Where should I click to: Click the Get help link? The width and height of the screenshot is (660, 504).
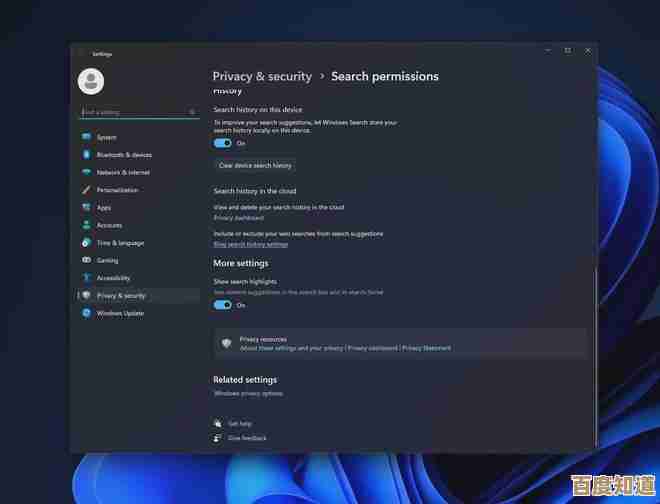(240, 424)
